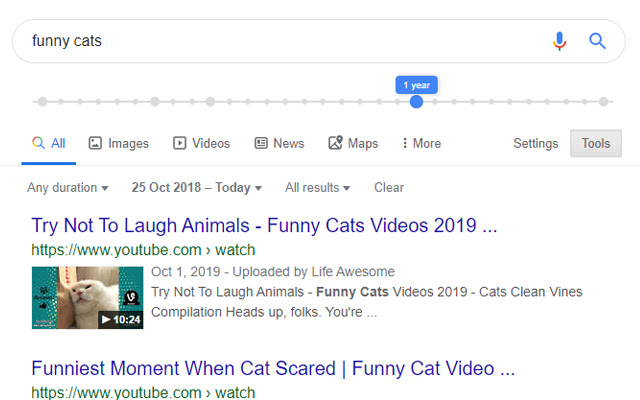Toggle the Tools button off

pyautogui.click(x=596, y=143)
